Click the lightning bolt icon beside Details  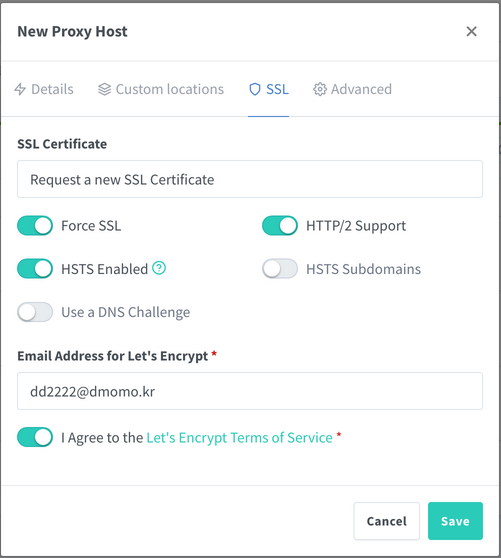tap(20, 89)
